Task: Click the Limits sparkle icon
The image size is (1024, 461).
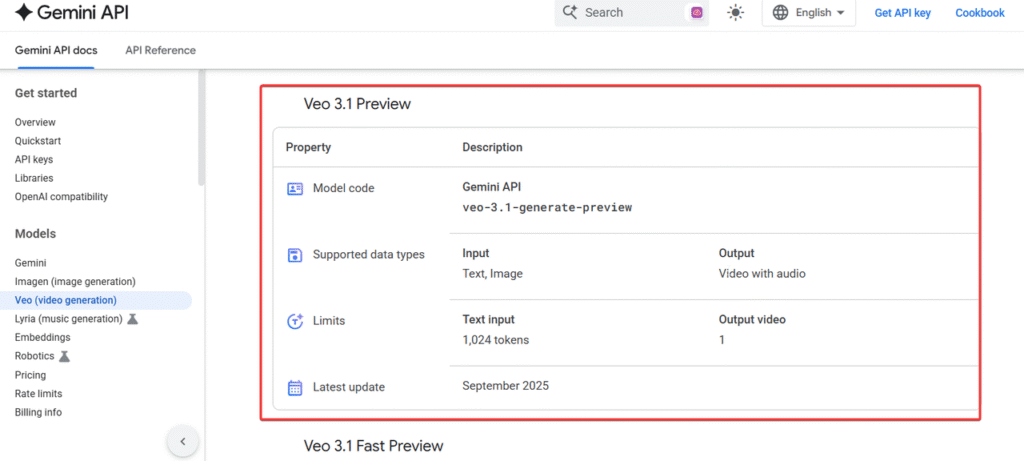Action: [x=295, y=321]
